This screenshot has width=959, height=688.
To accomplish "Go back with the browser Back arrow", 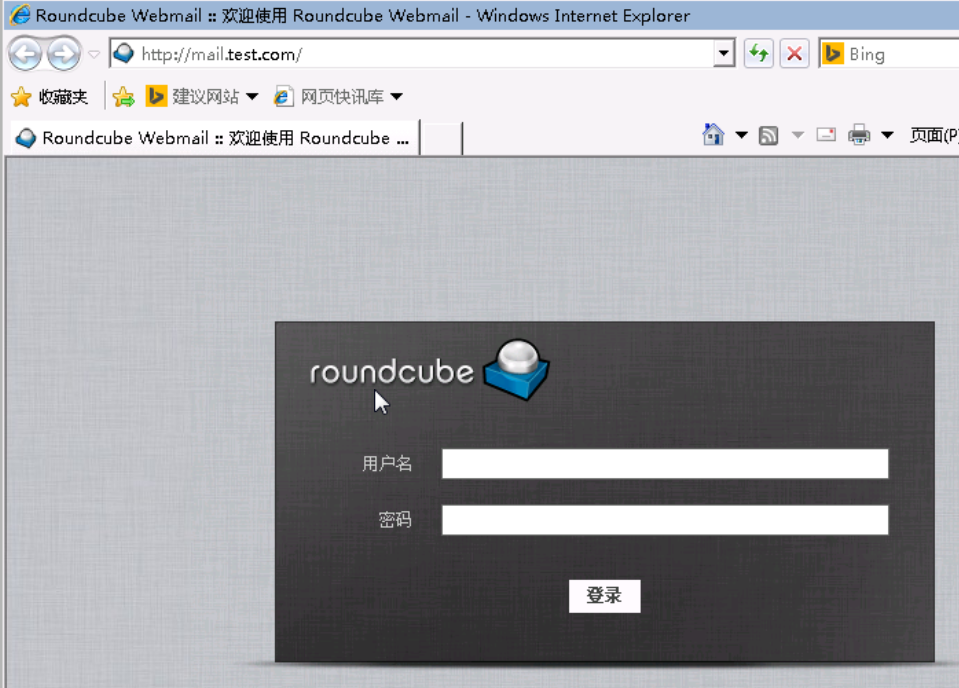I will pos(25,54).
